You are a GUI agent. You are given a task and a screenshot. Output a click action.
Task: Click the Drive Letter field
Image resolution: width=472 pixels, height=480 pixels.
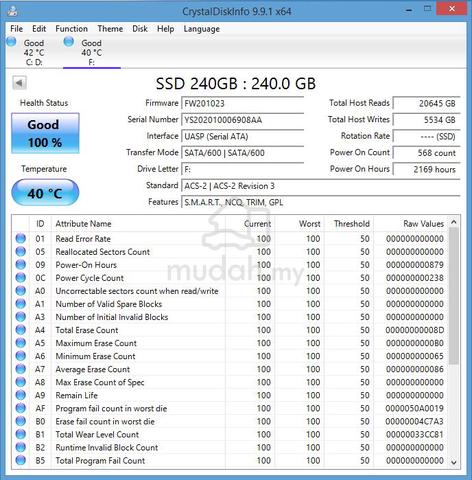point(243,169)
